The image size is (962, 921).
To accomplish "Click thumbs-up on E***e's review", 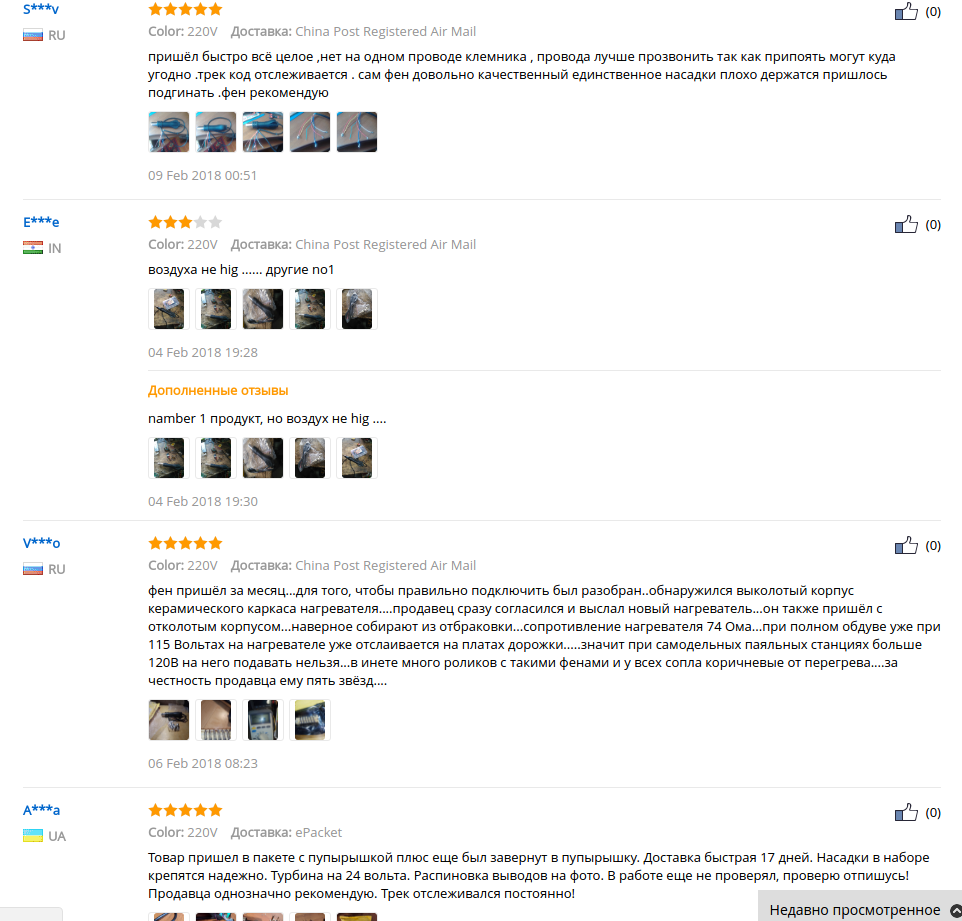I will (906, 224).
